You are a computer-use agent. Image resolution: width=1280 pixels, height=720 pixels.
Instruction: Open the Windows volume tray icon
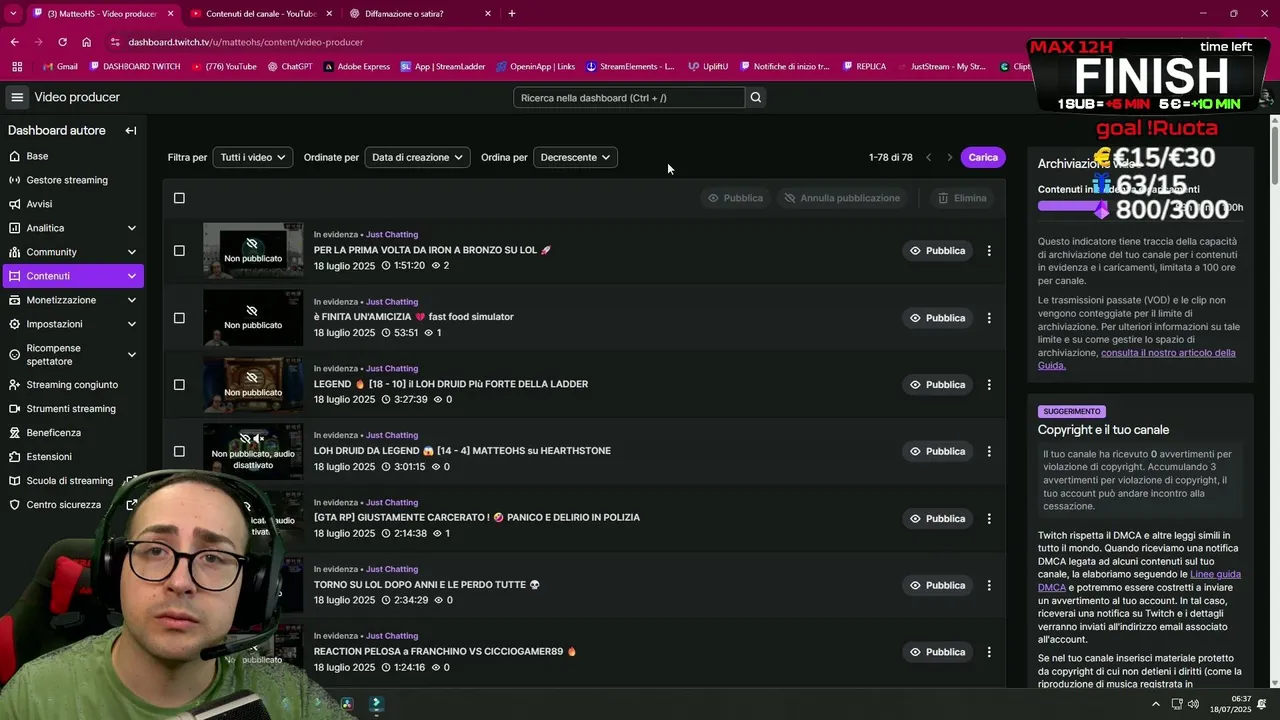coord(1193,704)
